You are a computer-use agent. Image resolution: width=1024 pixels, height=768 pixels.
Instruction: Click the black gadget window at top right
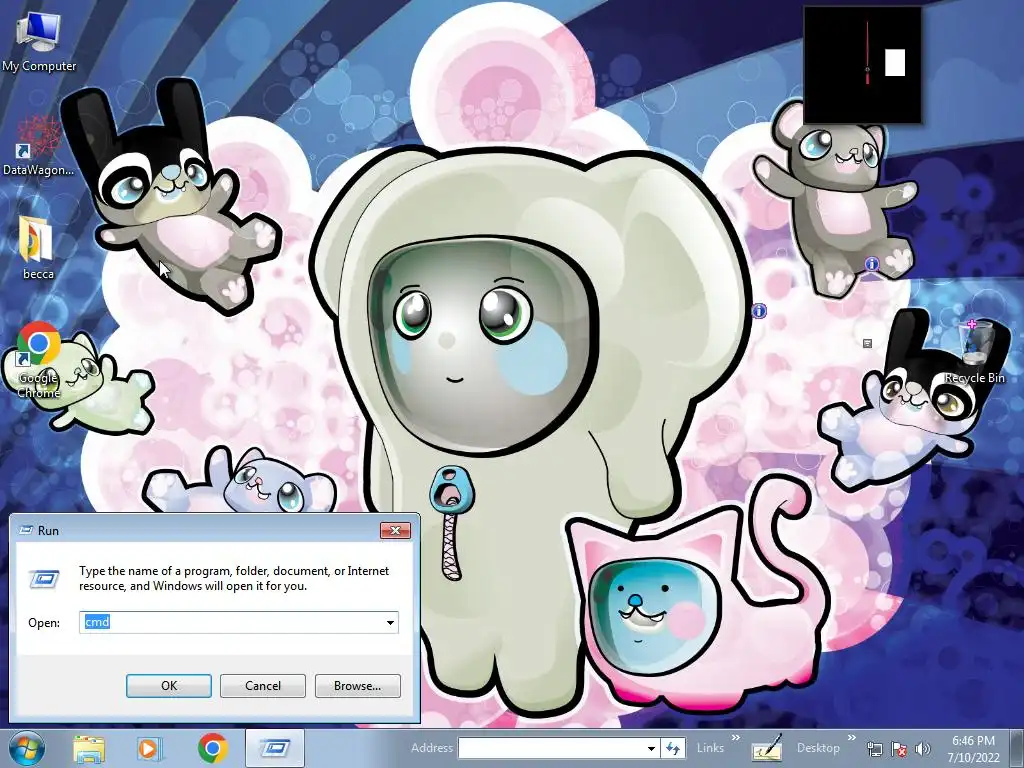(862, 65)
